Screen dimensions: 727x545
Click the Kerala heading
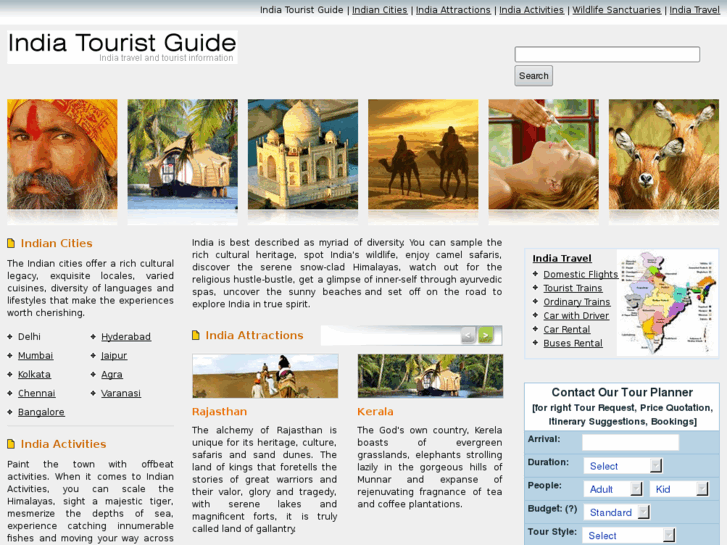[x=375, y=411]
